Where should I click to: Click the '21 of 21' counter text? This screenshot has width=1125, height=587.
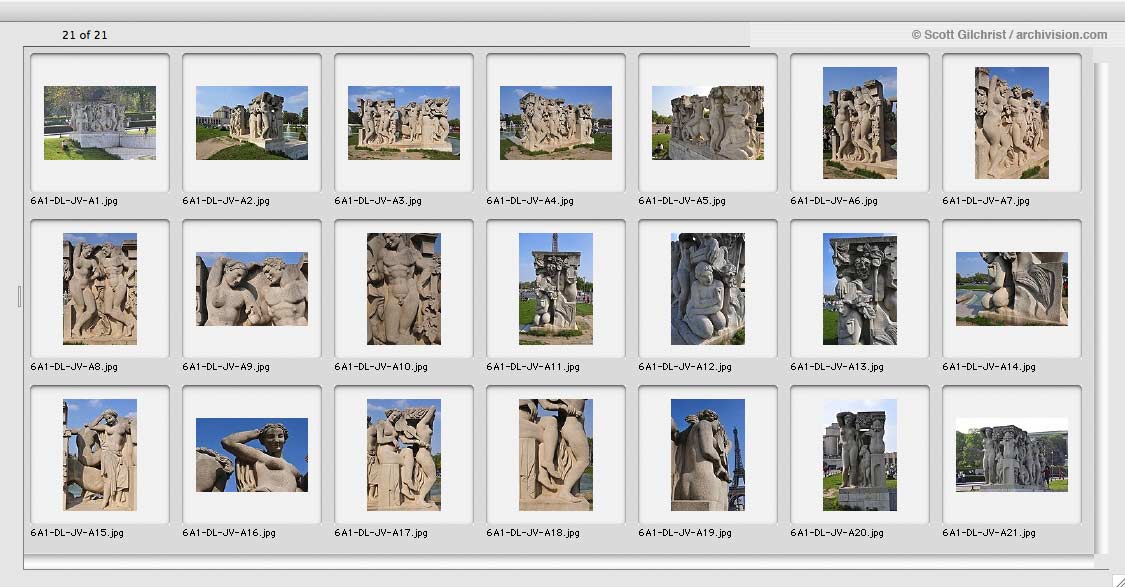click(x=85, y=34)
